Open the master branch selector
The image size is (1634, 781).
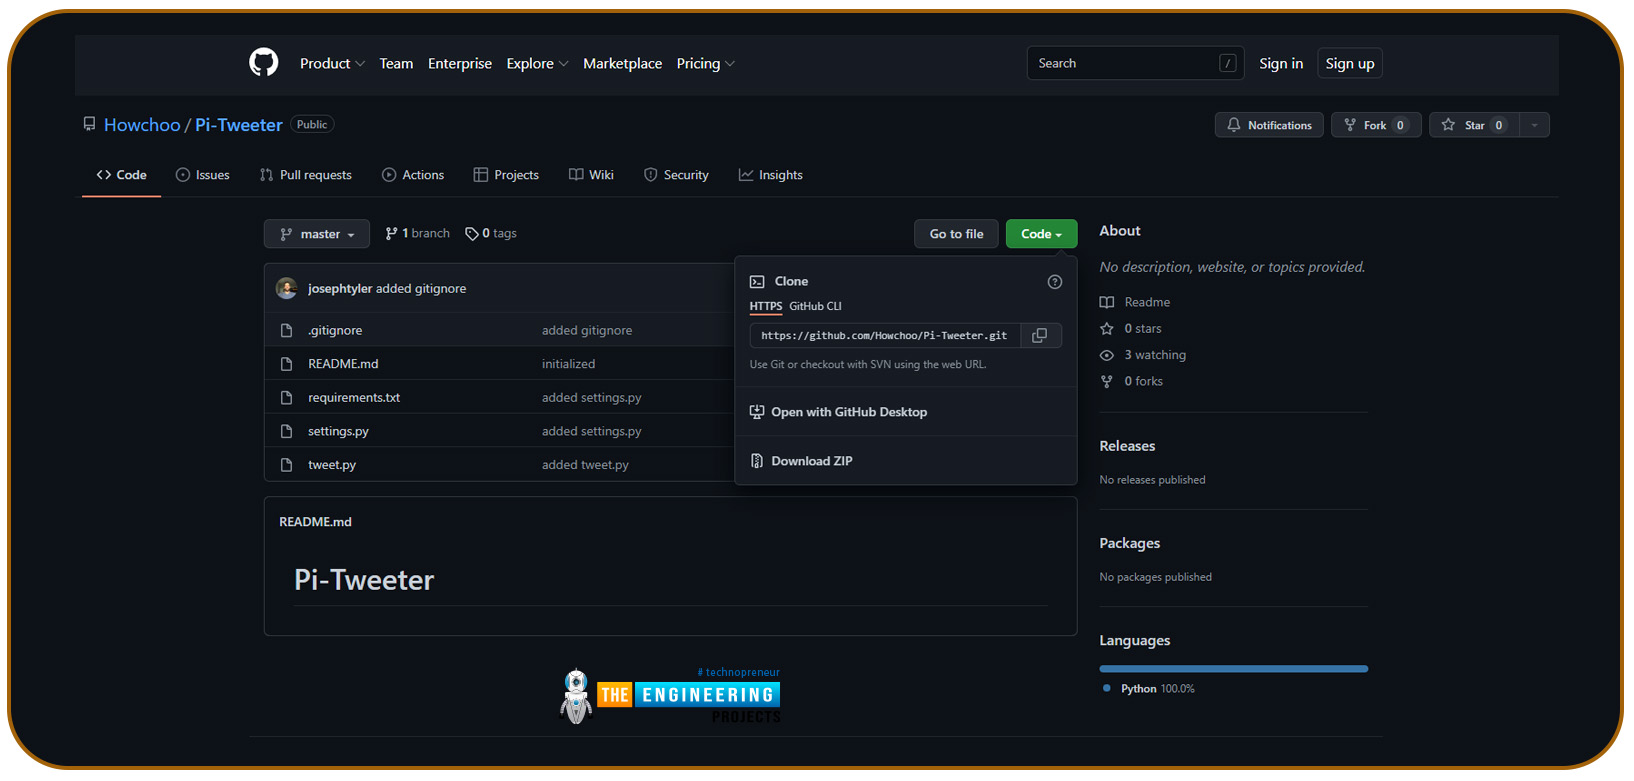tap(317, 234)
